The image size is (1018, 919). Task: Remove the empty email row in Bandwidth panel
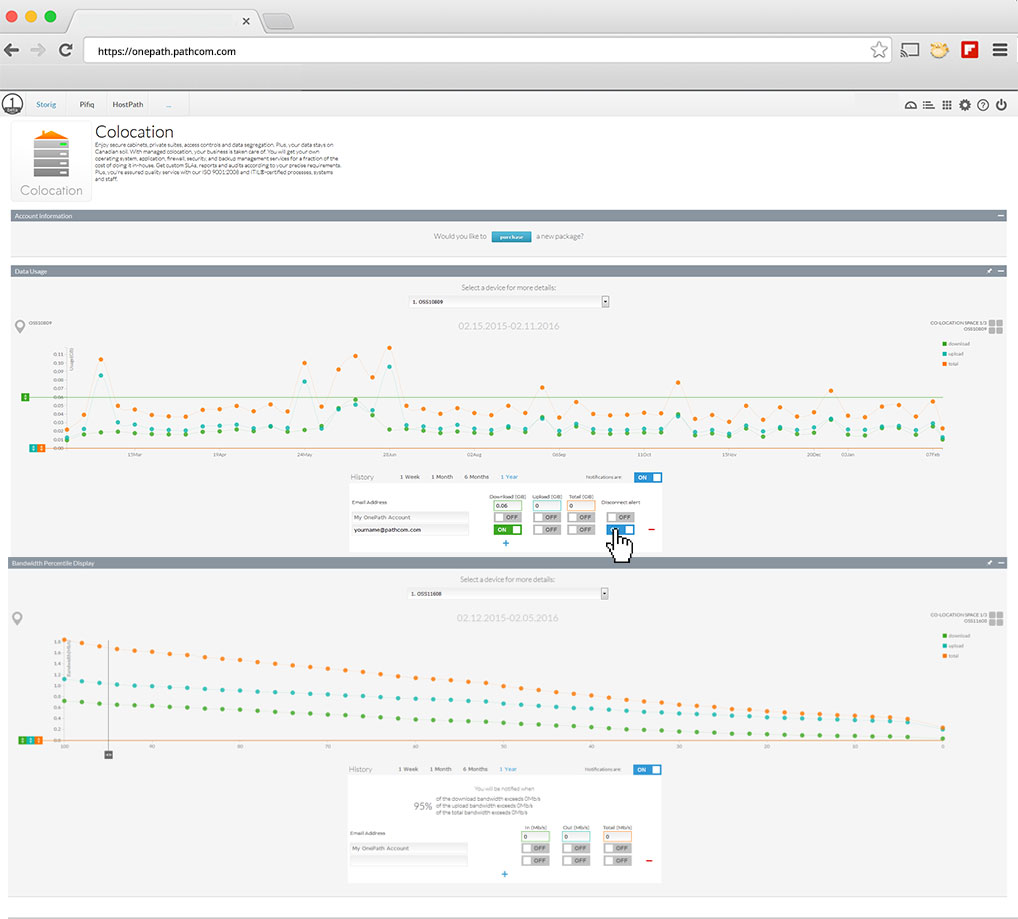coord(649,861)
